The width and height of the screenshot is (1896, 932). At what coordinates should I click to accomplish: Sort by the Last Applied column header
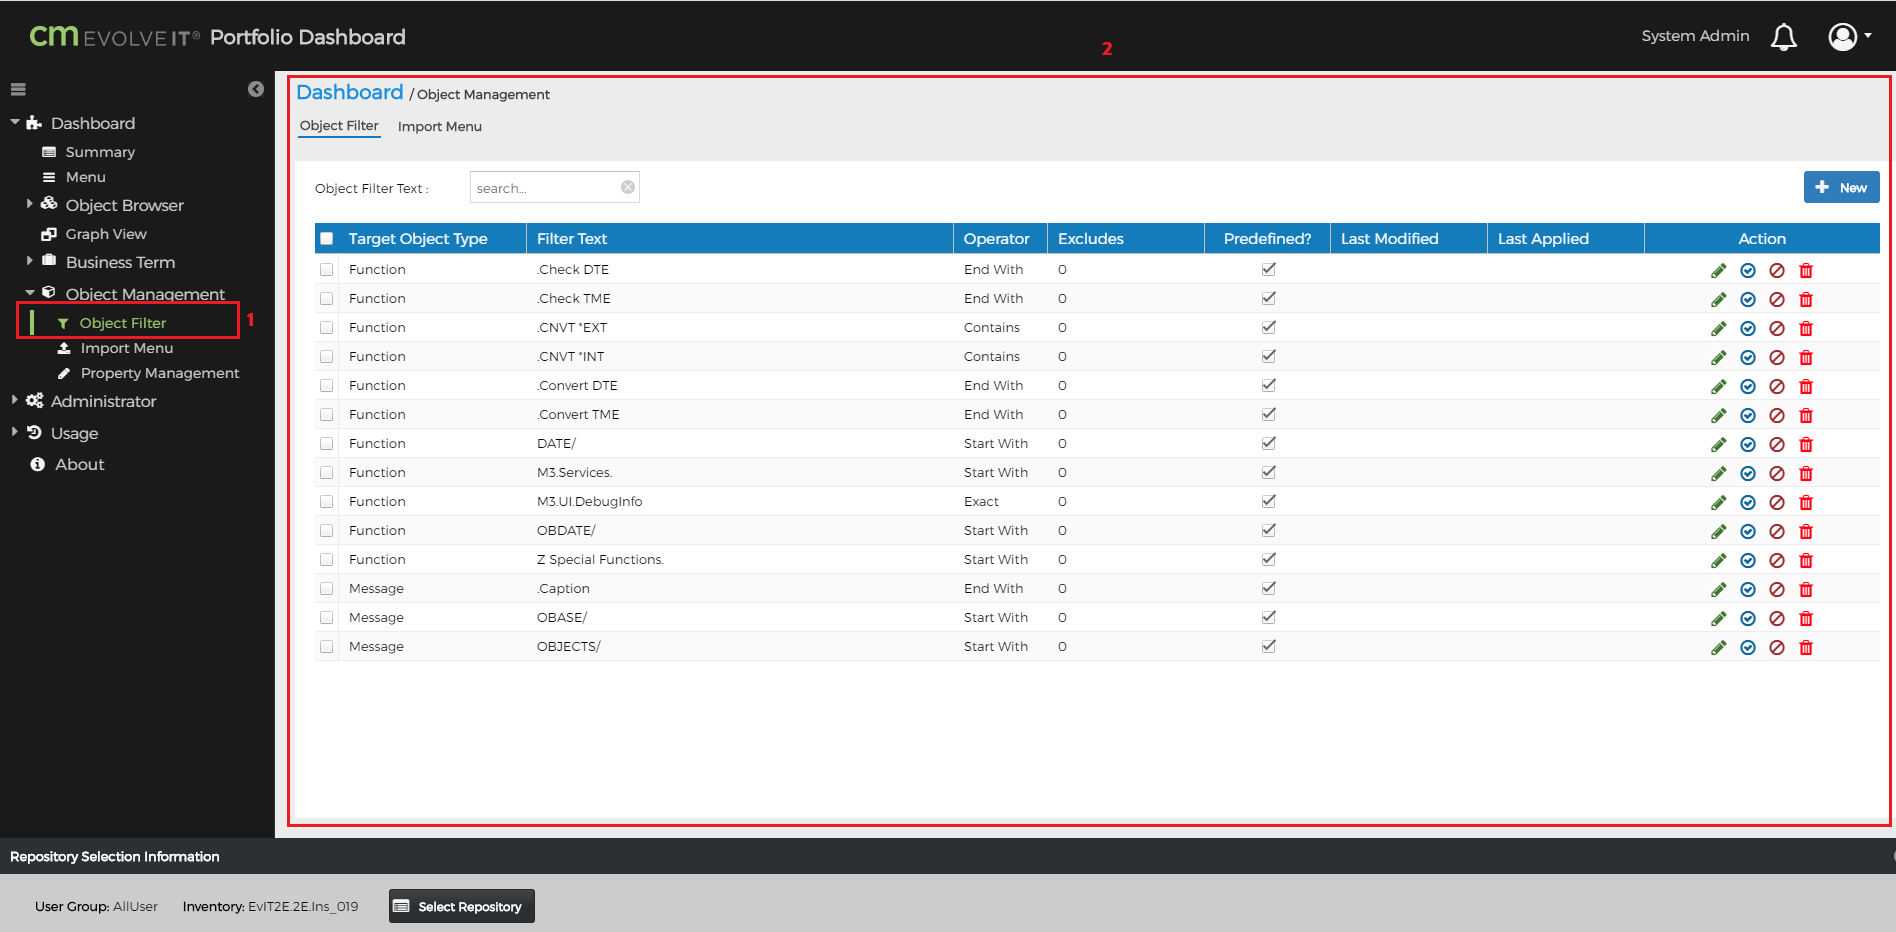pos(1543,238)
